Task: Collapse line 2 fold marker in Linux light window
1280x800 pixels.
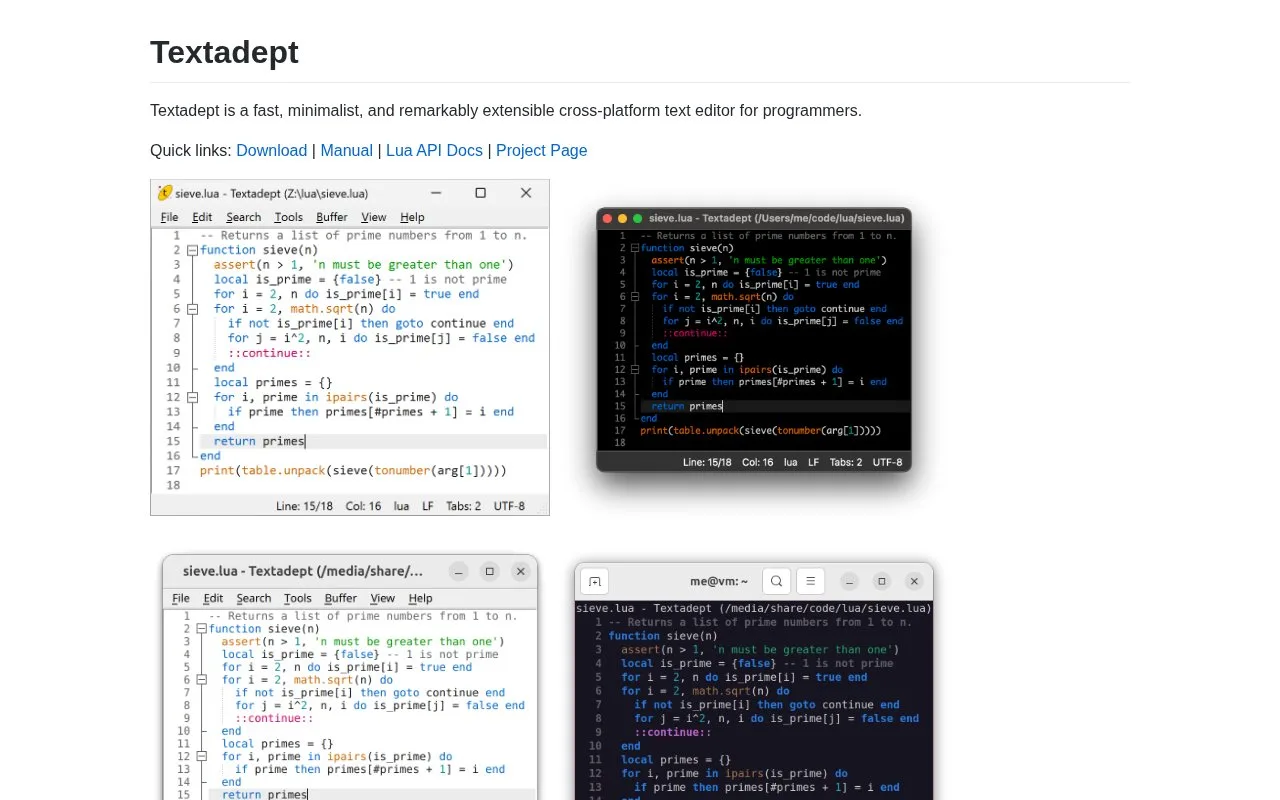Action: [201, 629]
